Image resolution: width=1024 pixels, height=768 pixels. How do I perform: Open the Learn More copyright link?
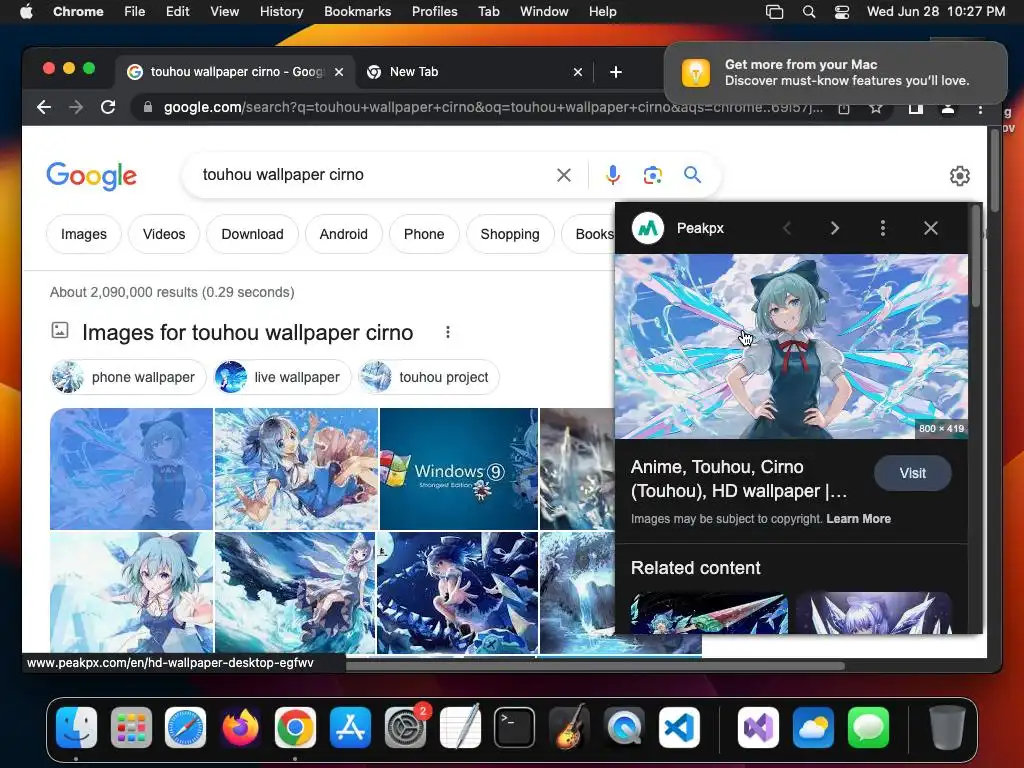pyautogui.click(x=858, y=519)
